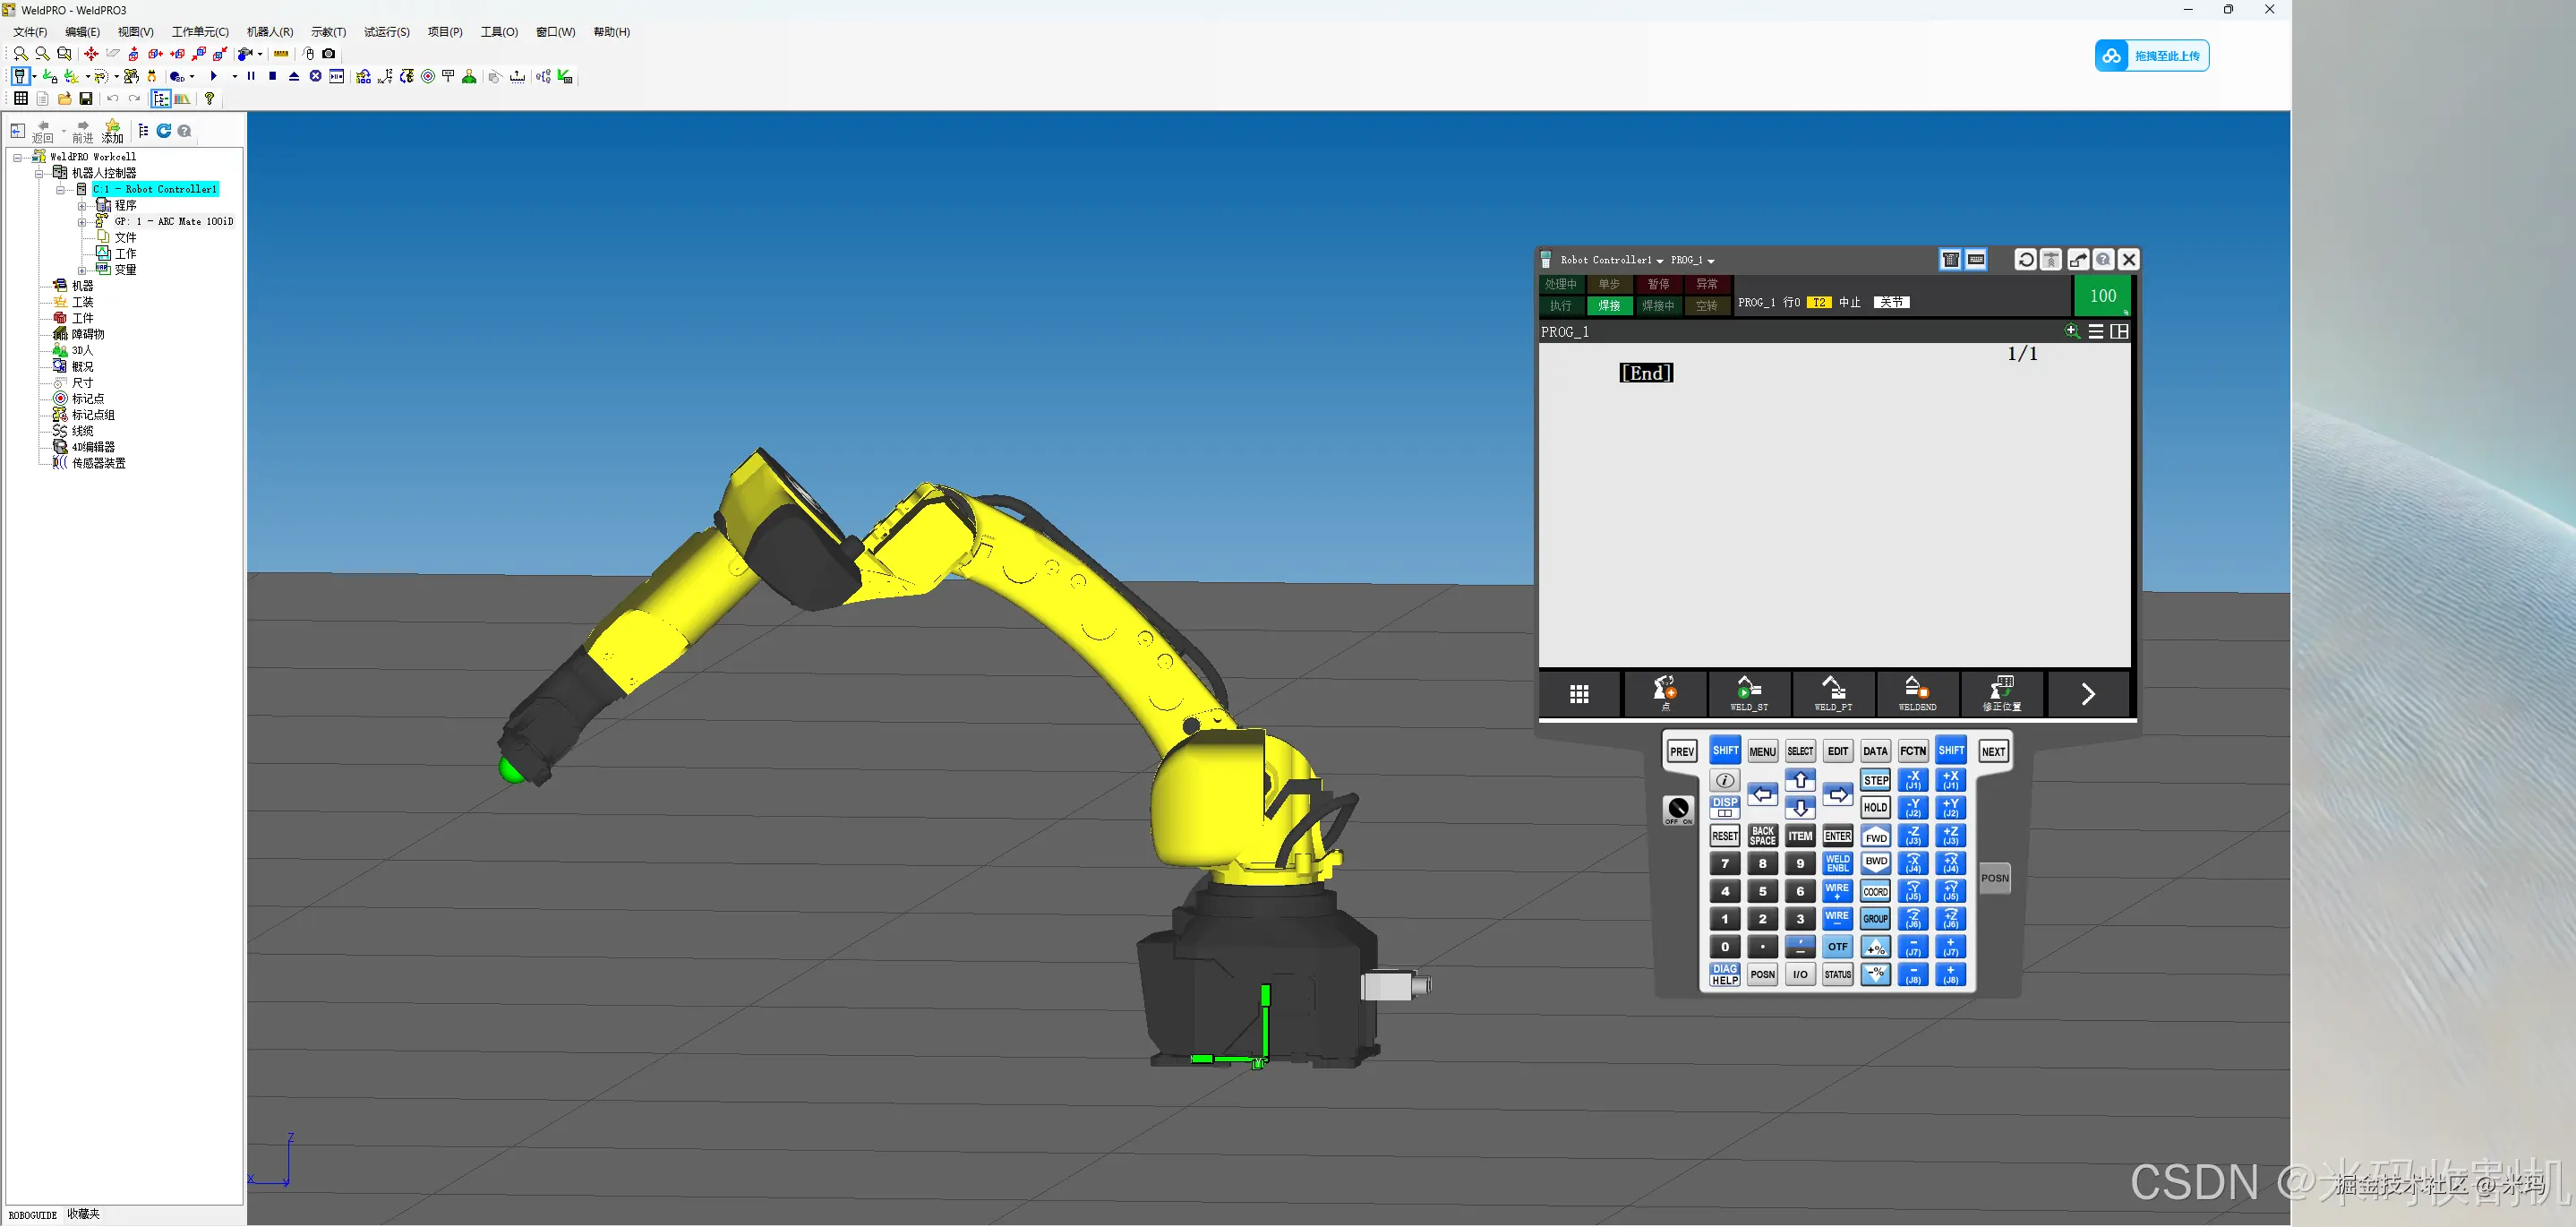Click the stop run square icon
Image resolution: width=2576 pixels, height=1227 pixels.
point(272,76)
